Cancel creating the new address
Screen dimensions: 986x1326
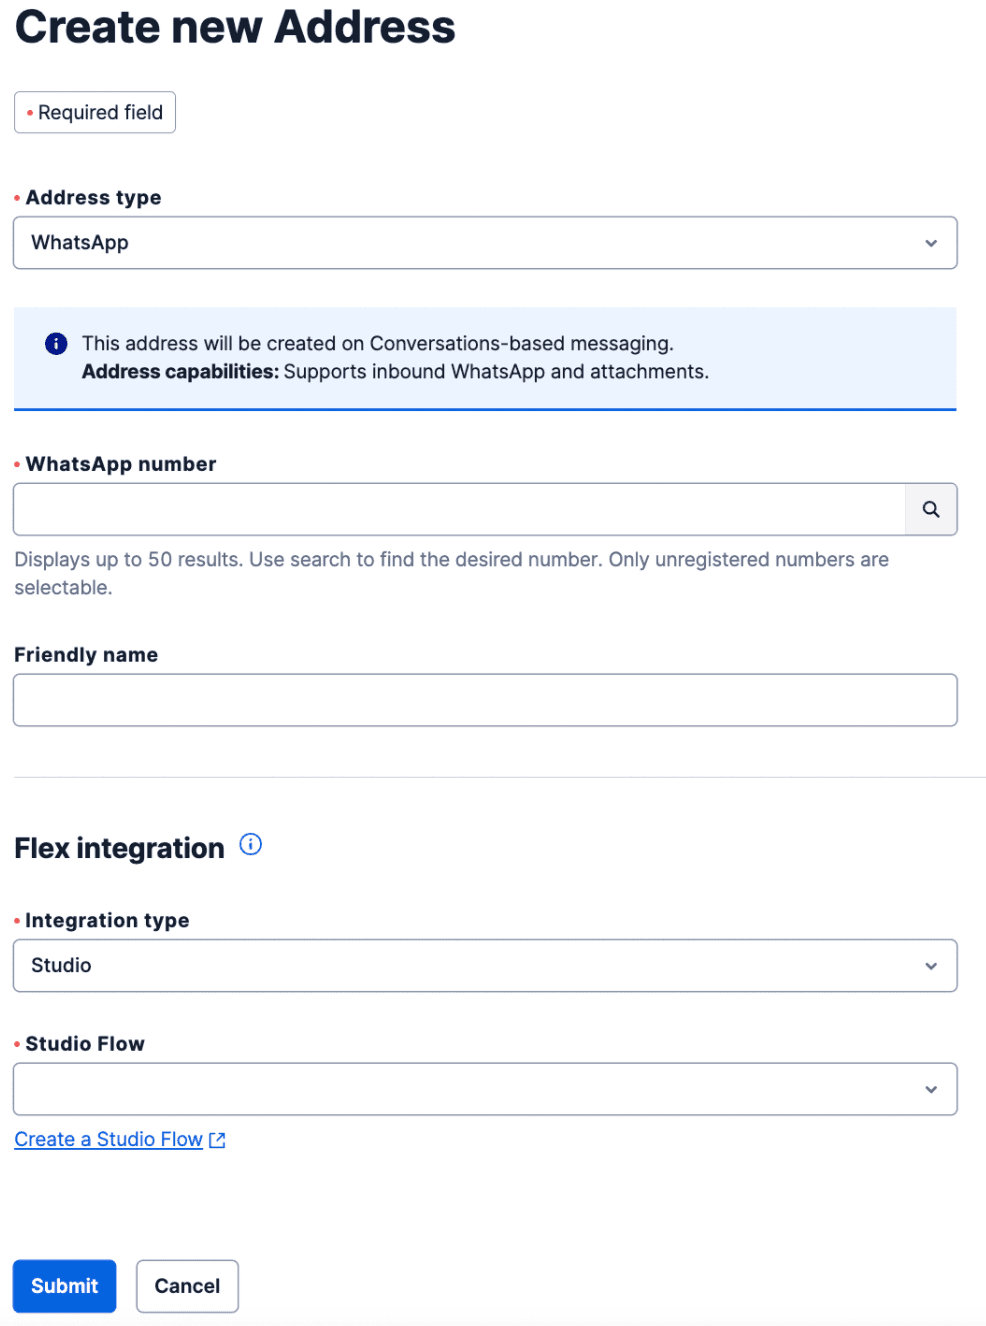[187, 1286]
